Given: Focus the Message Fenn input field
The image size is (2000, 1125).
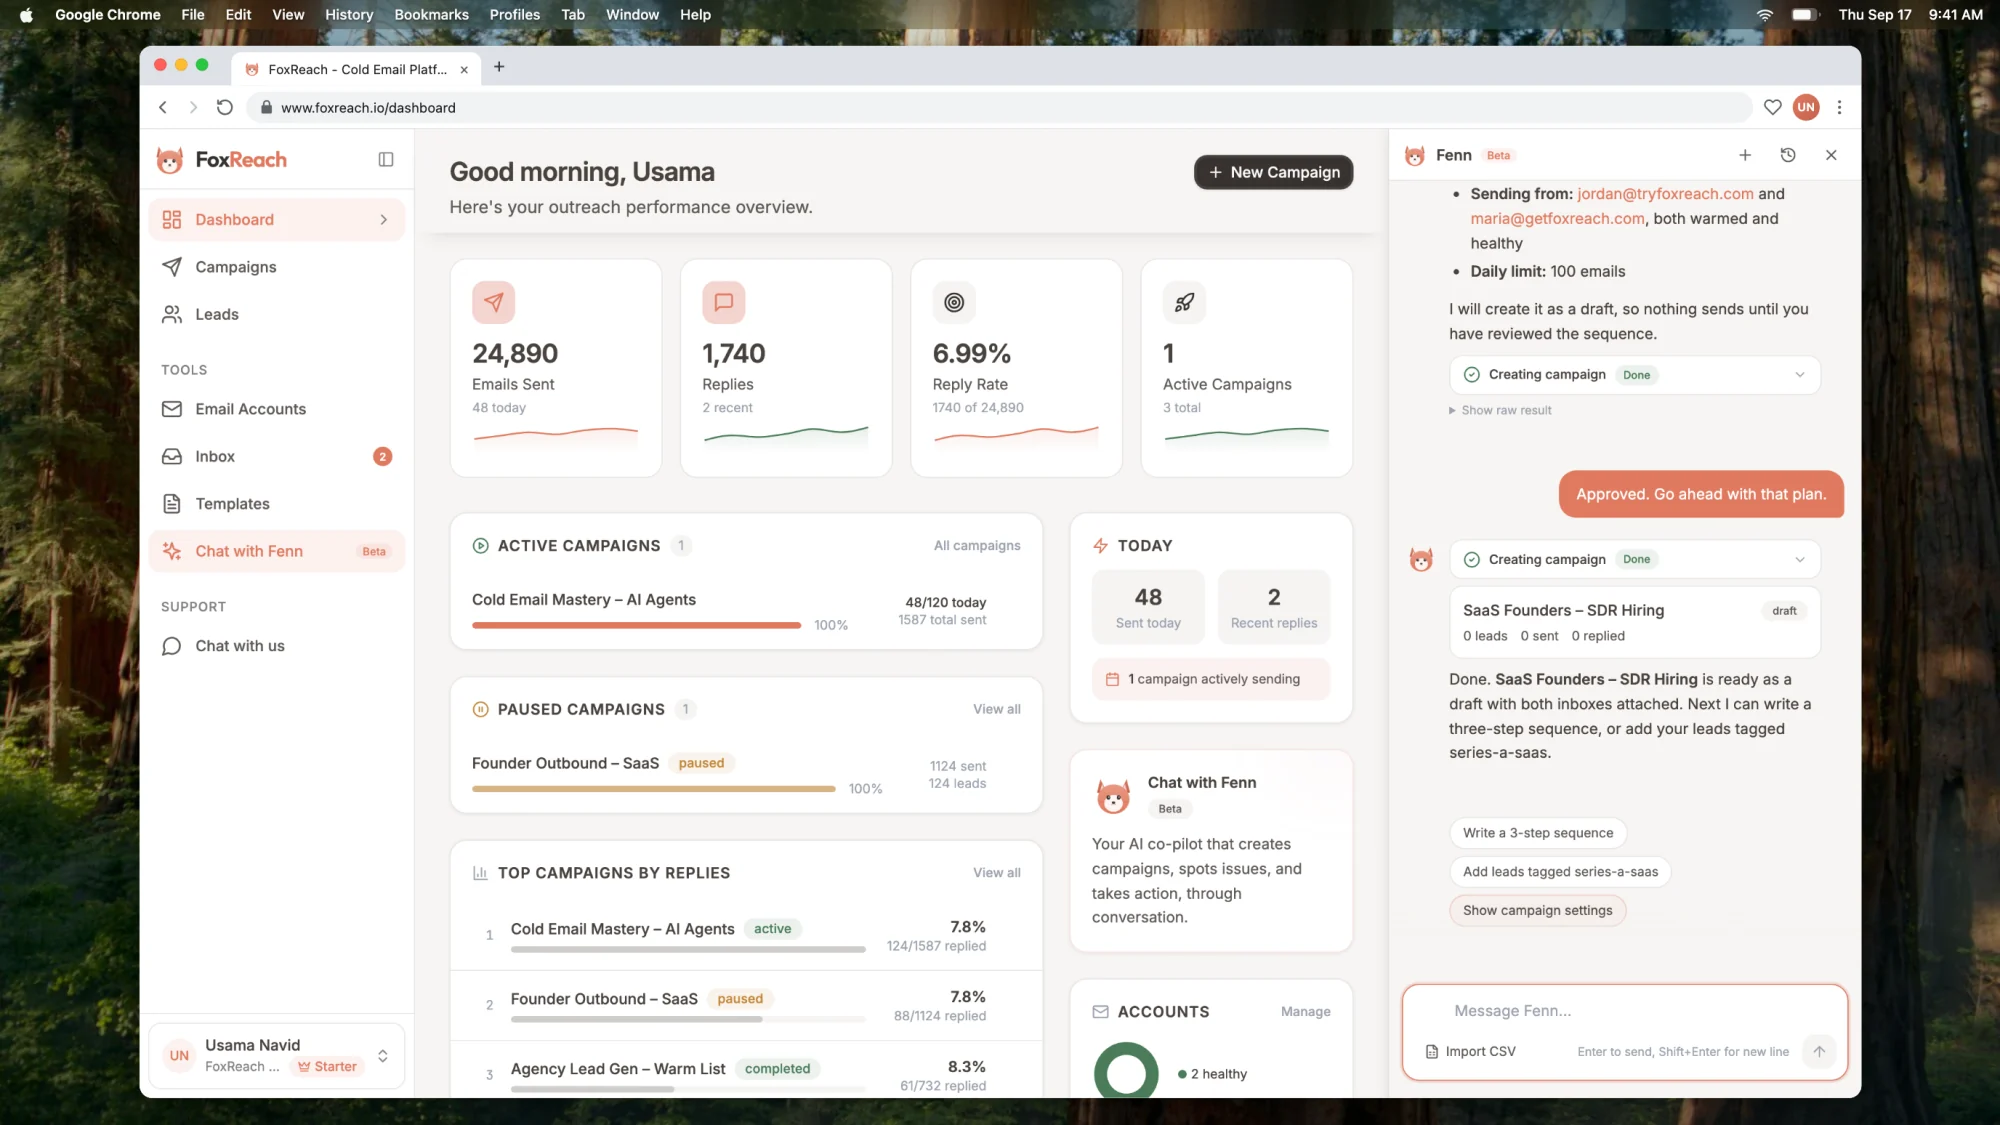Looking at the screenshot, I should point(1624,1012).
